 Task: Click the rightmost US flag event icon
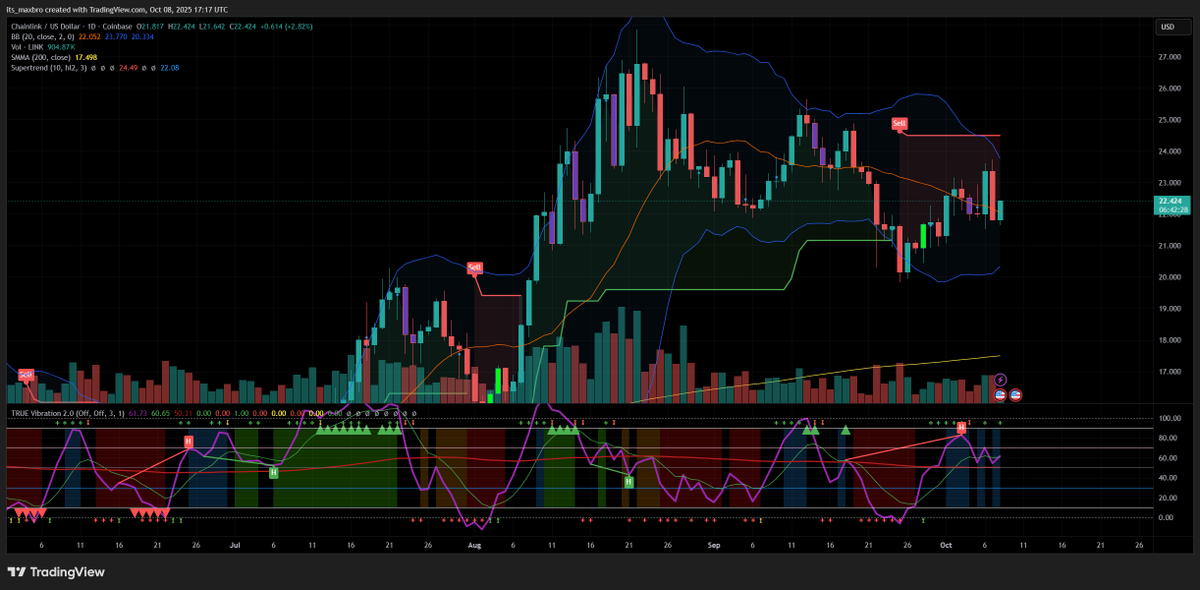(1015, 396)
